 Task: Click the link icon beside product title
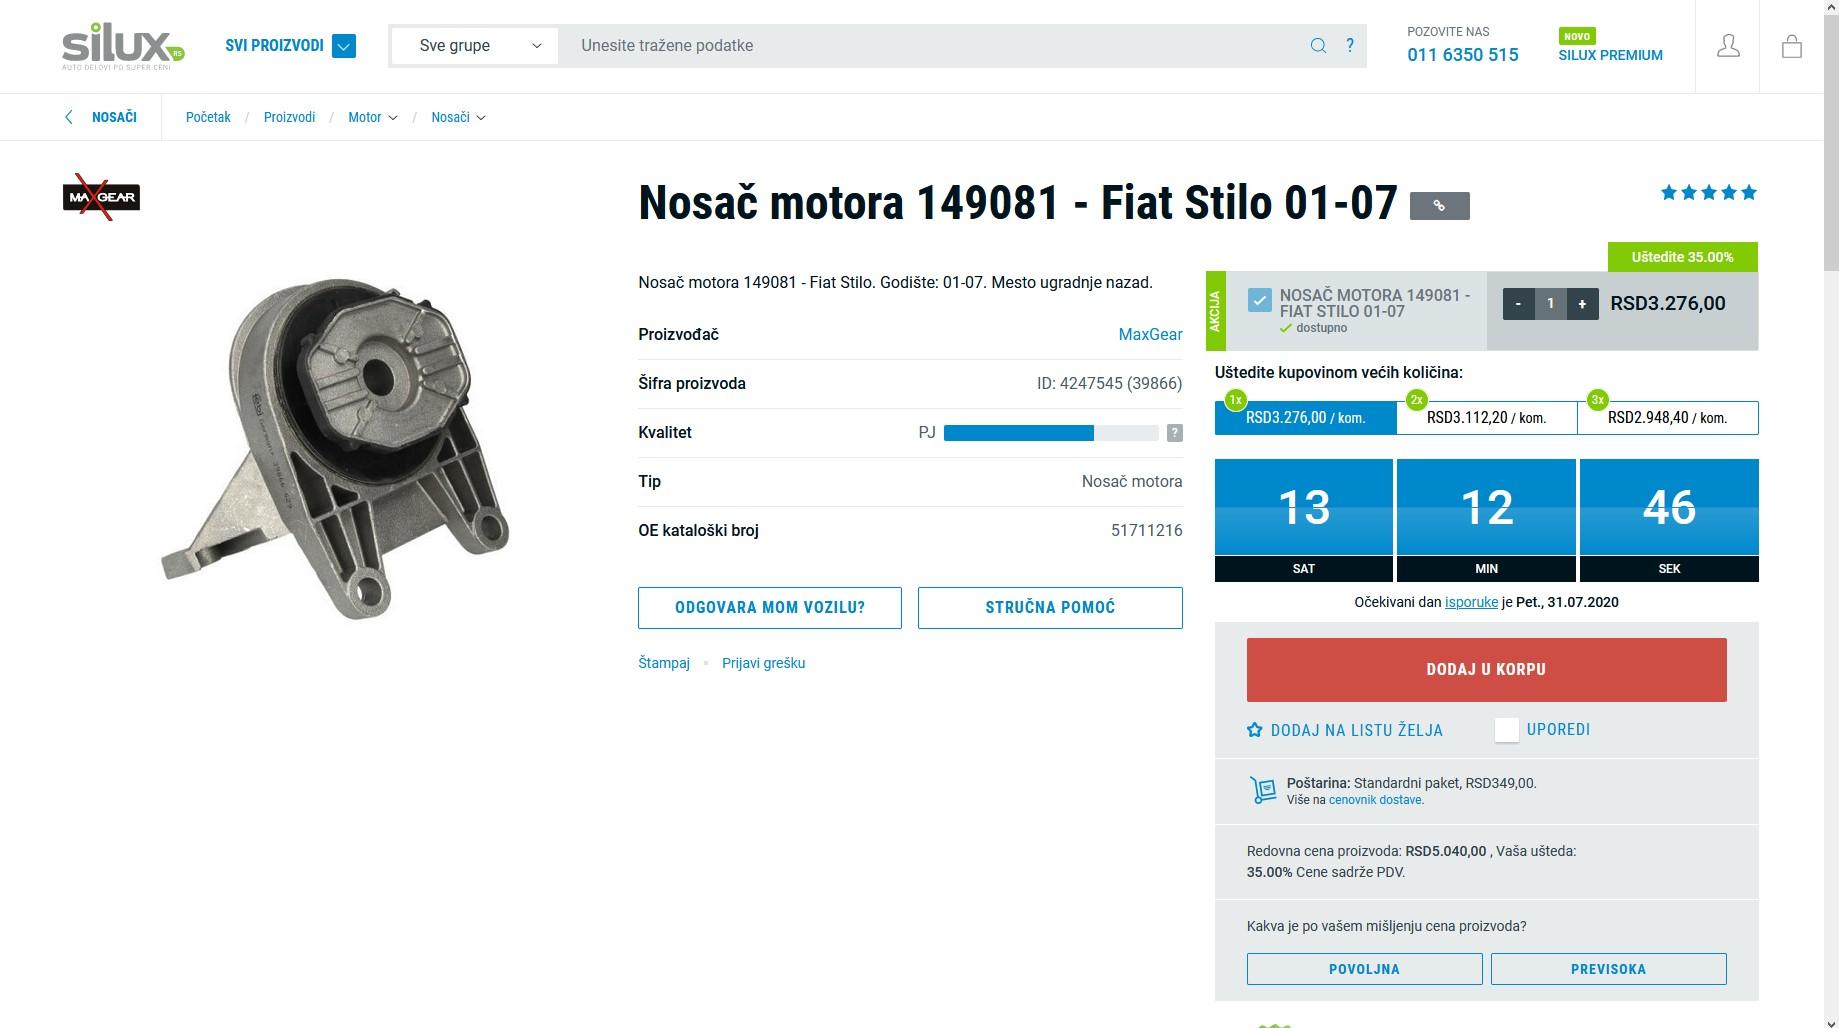[1439, 206]
